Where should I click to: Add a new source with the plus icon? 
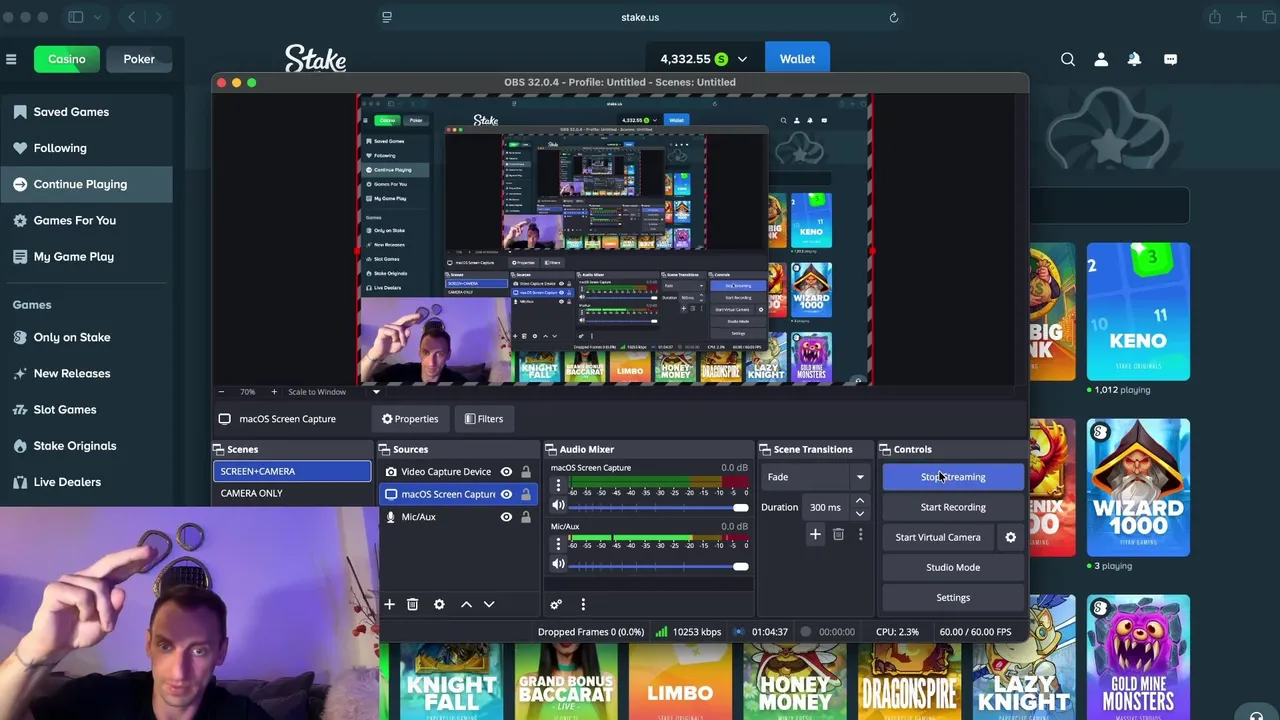tap(389, 604)
